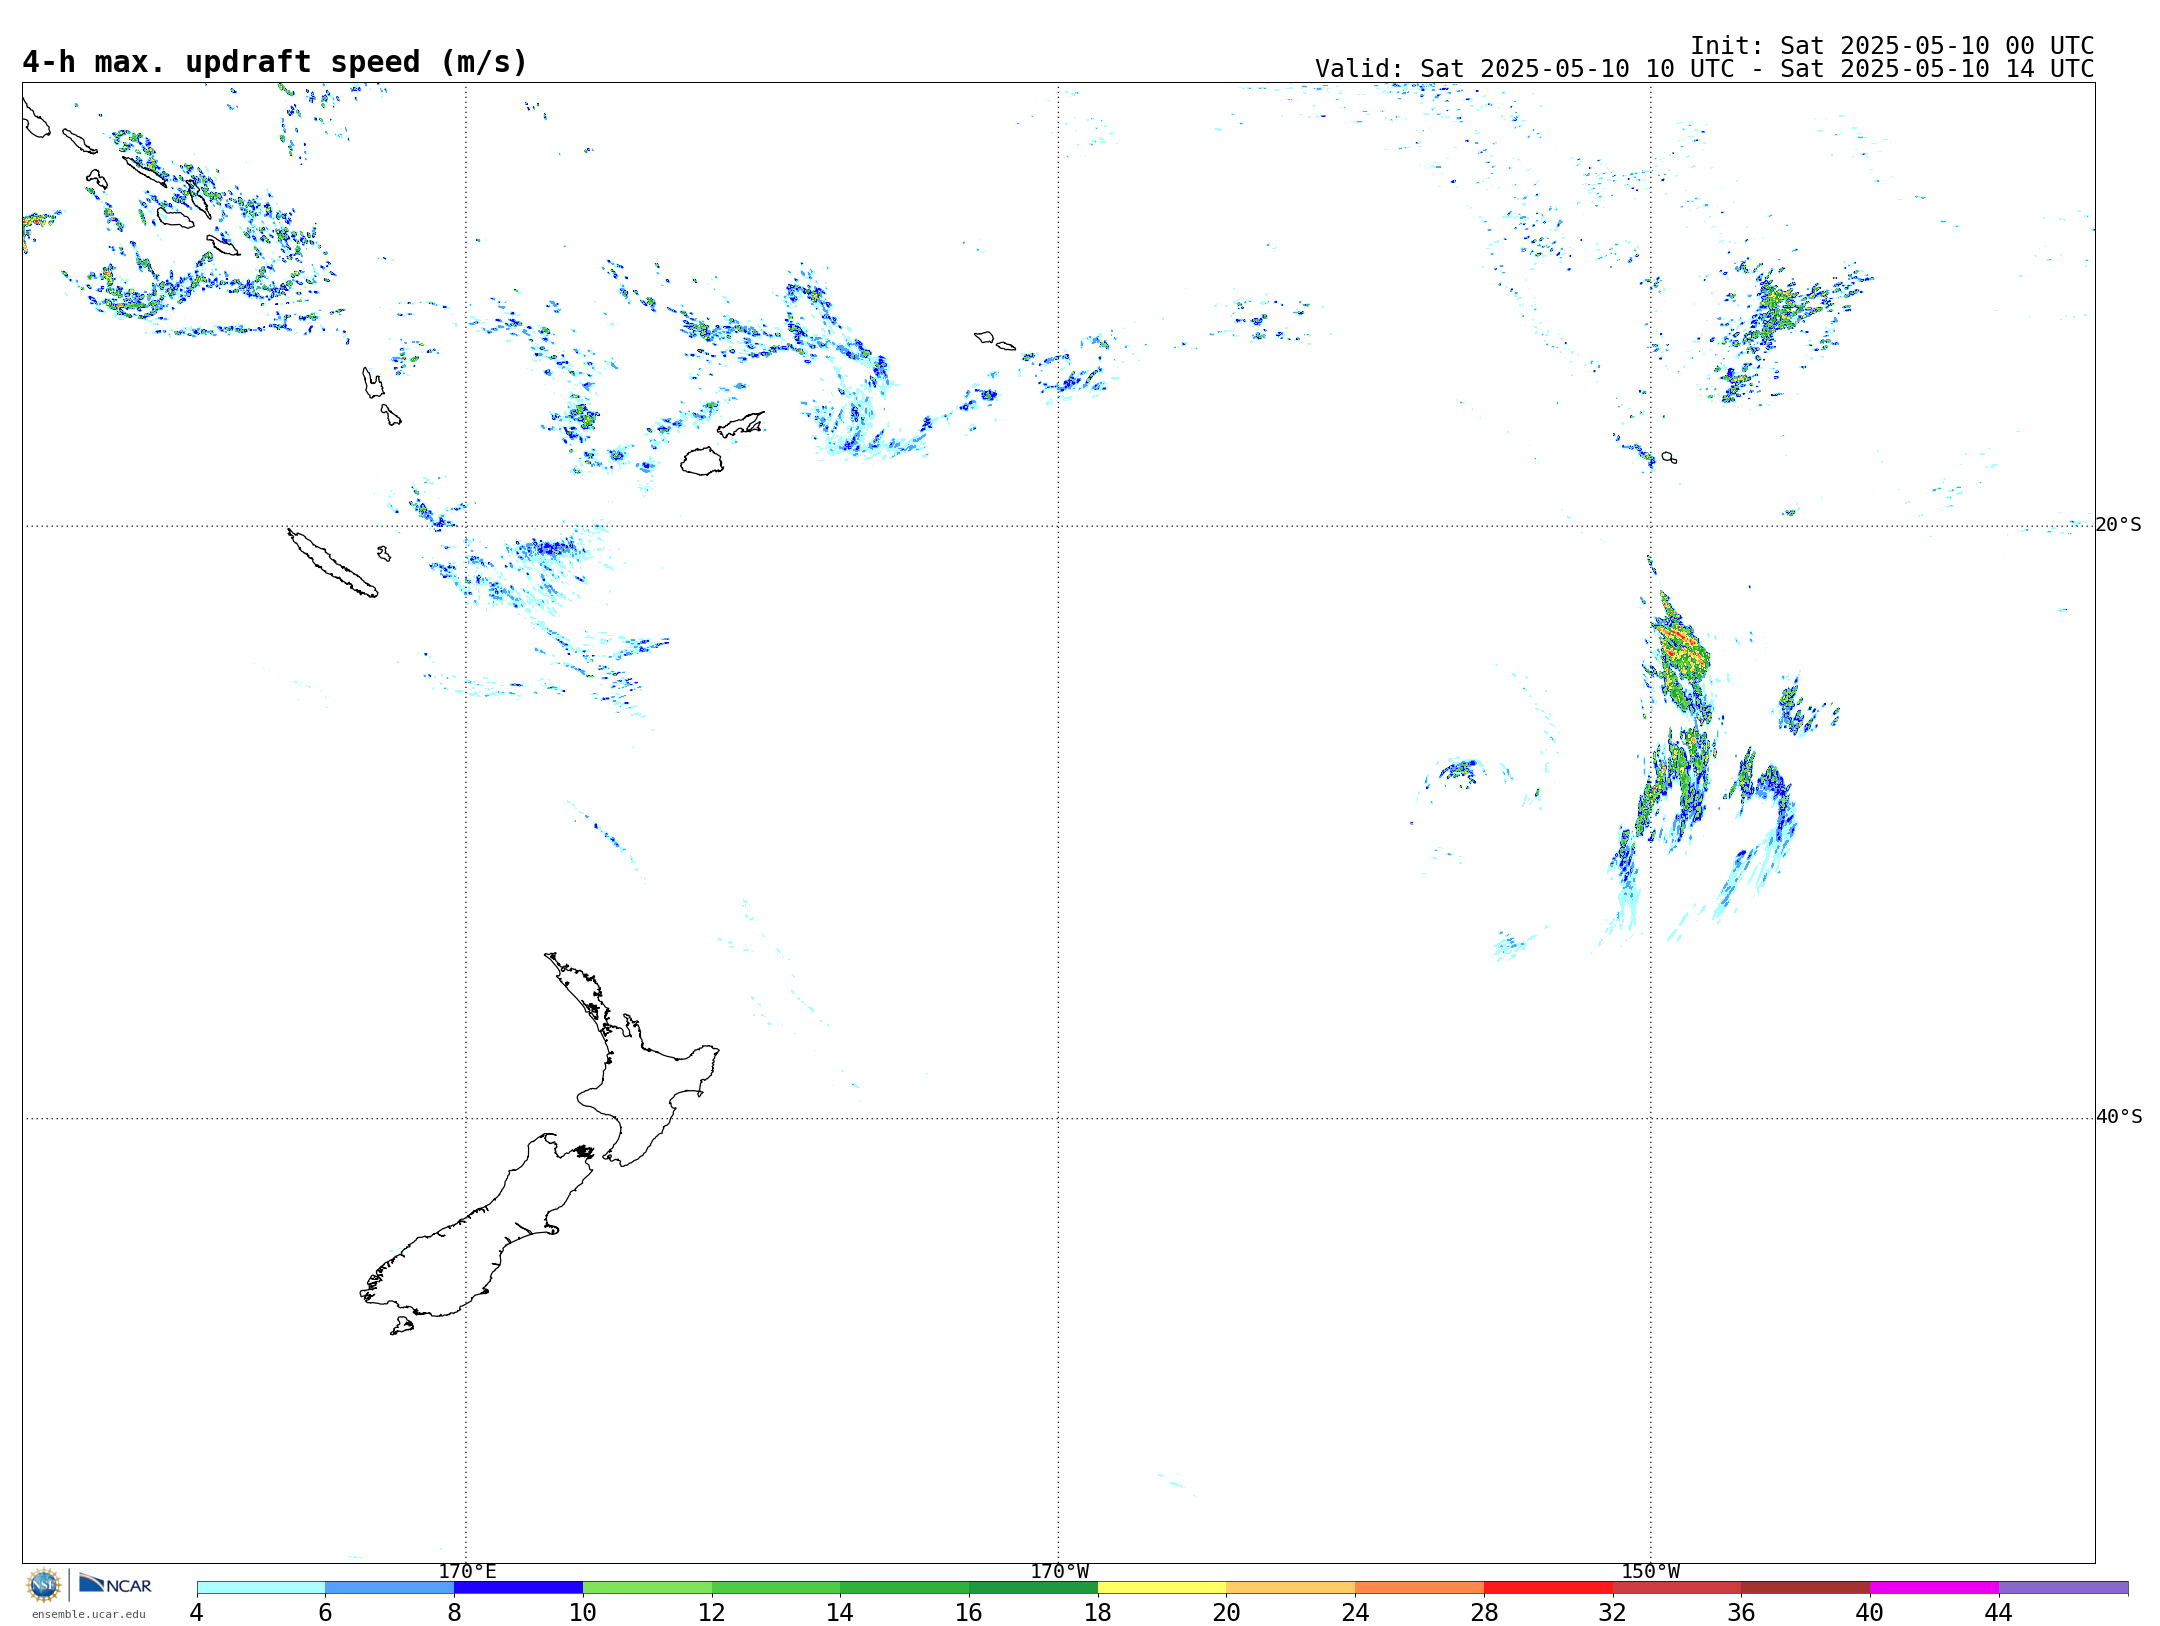Select the yellow 18-20 colorbar swatch
2160x1626 pixels.
1162,1588
